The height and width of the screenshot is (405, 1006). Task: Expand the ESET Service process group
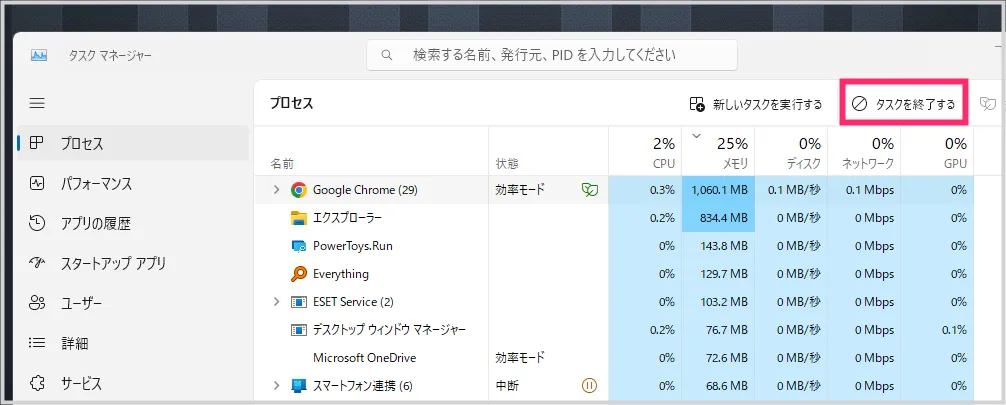coord(277,302)
